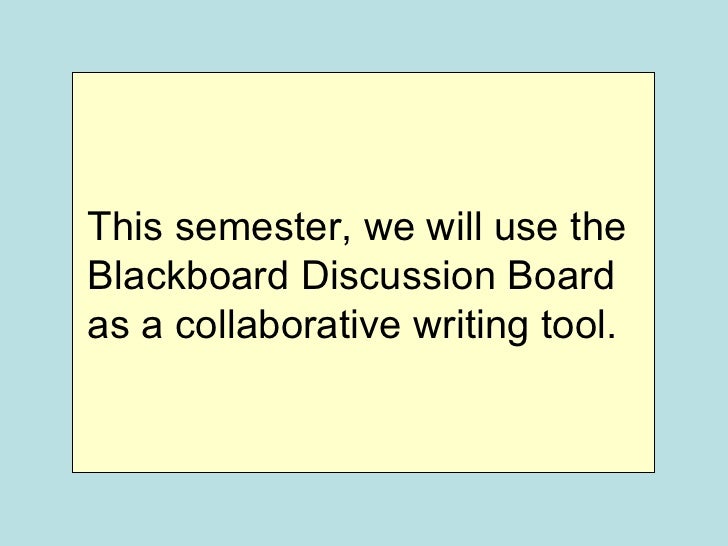Screen dimensions: 728x546
Task: Select the word "Discussion" in the text
Action: (x=398, y=275)
